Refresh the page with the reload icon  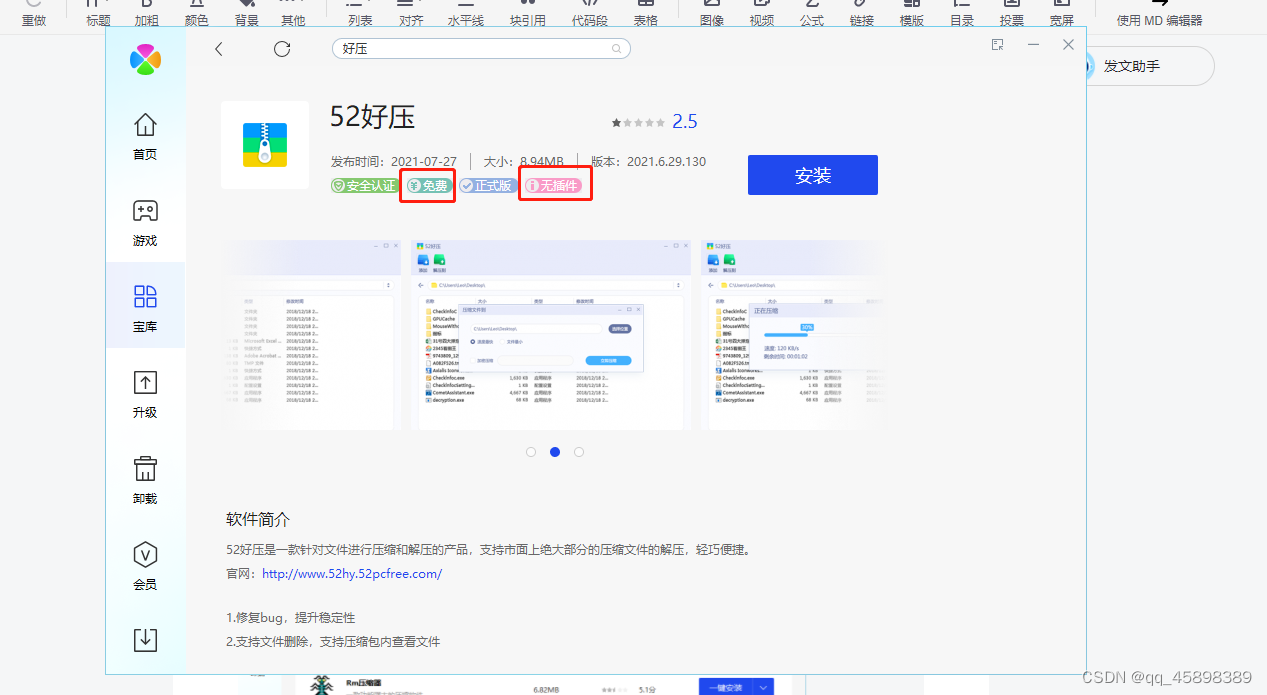pyautogui.click(x=282, y=49)
